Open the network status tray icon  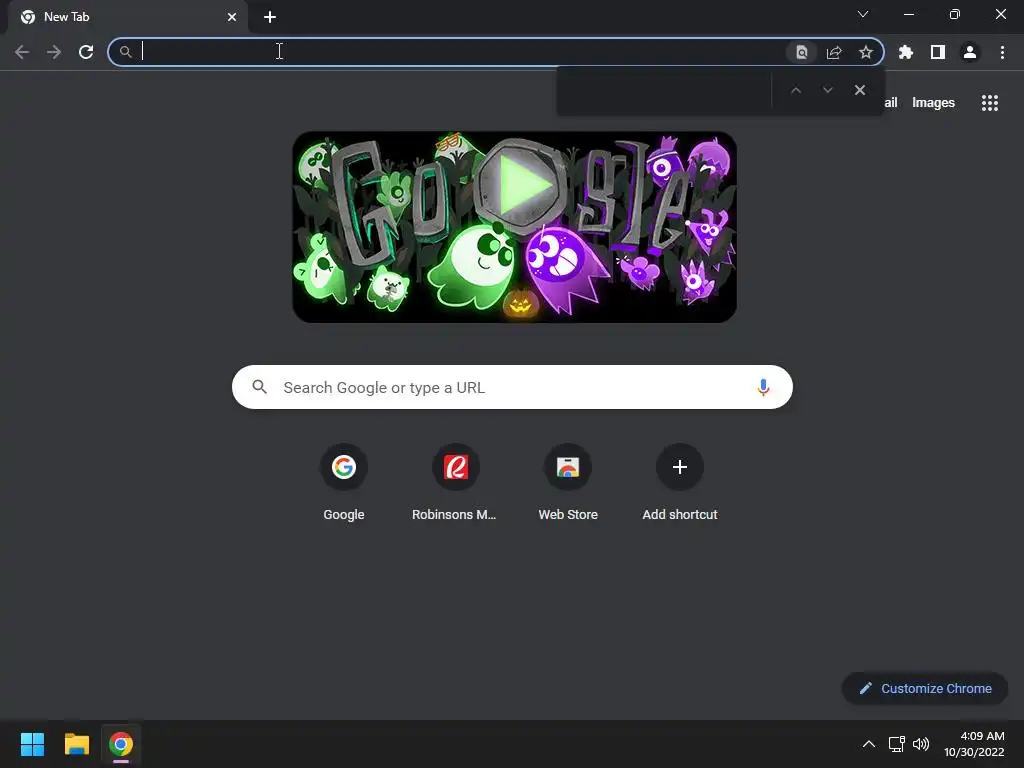896,744
